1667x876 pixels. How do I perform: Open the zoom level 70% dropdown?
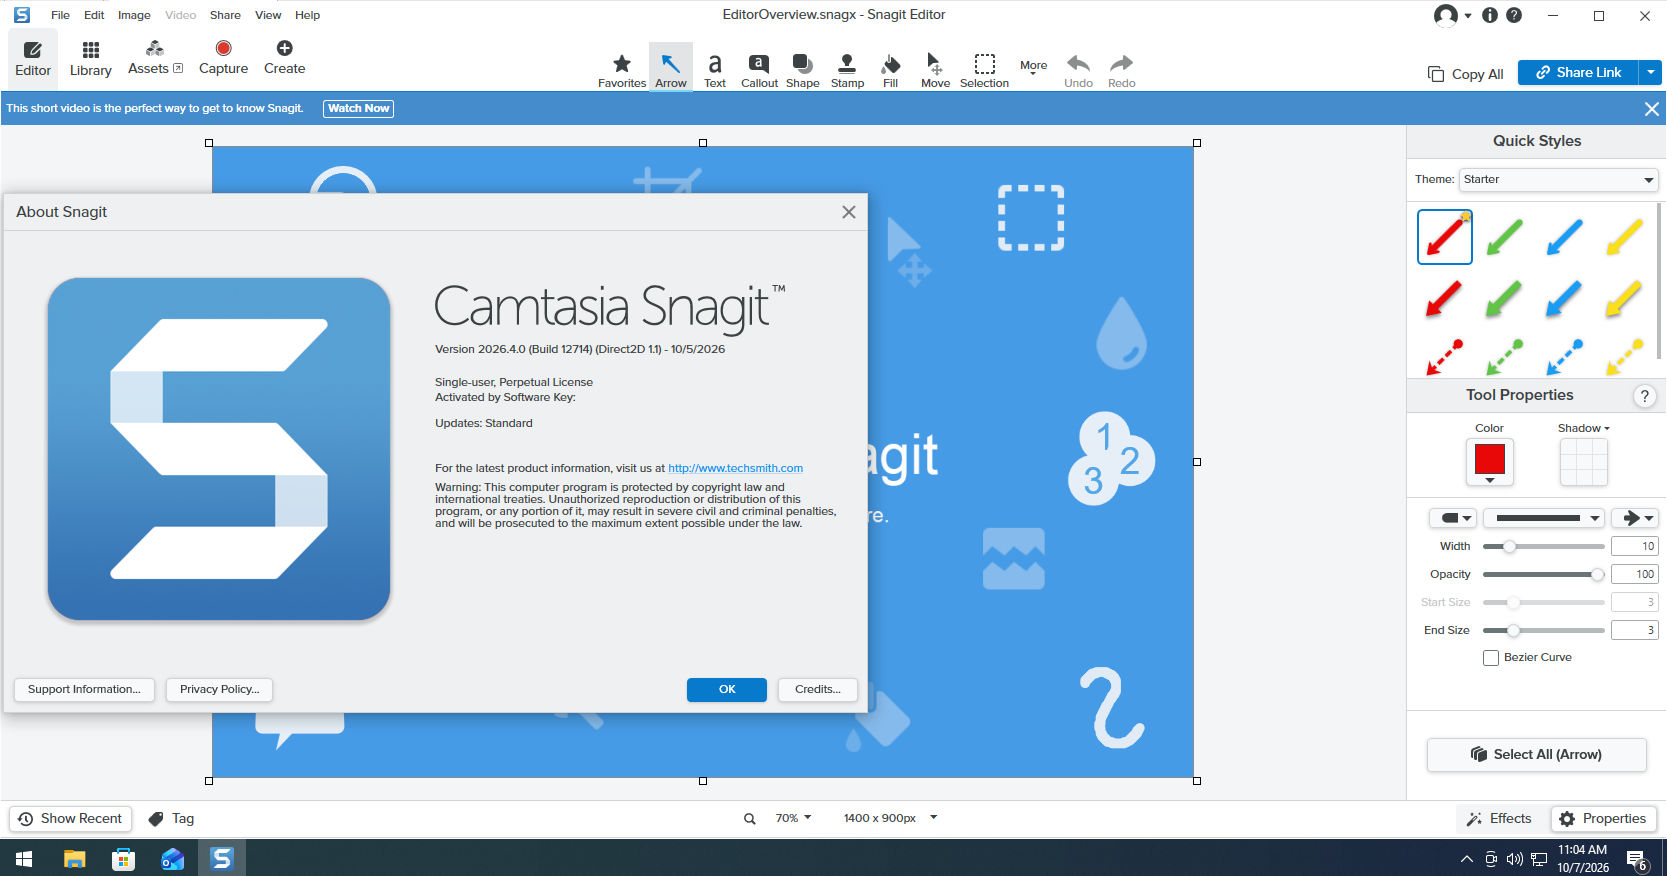coord(793,818)
